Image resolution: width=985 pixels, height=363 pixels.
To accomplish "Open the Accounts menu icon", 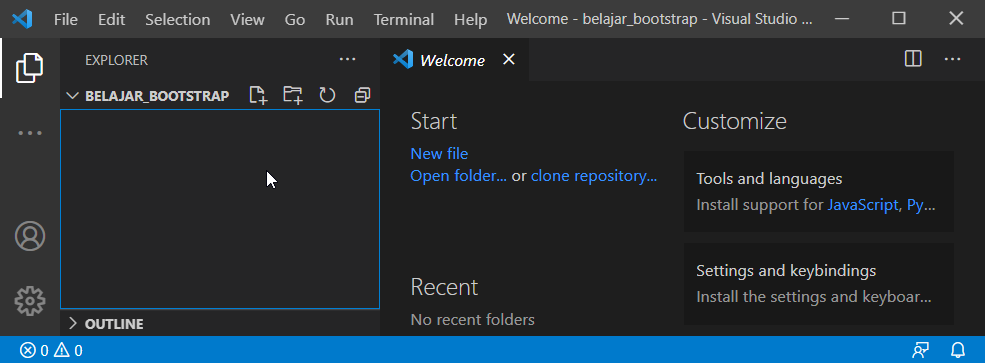I will click(x=30, y=236).
